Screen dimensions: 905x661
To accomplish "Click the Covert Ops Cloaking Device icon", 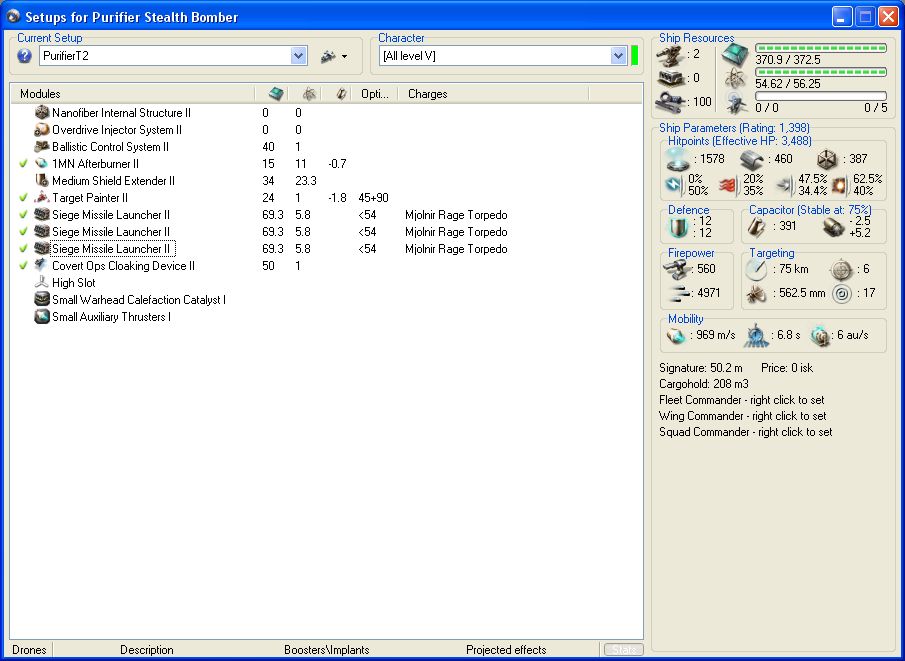I will pyautogui.click(x=42, y=266).
